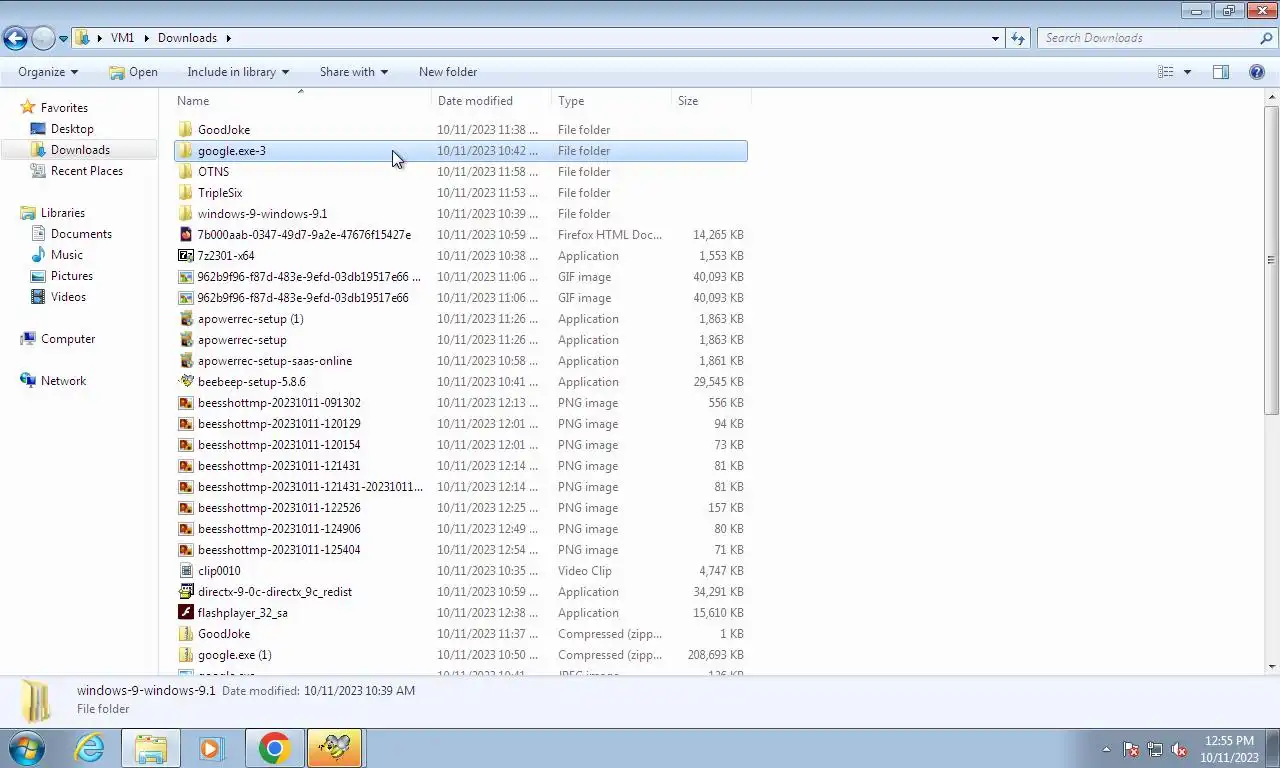The image size is (1280, 768).
Task: Select Computer in the navigation pane
Action: [68, 339]
